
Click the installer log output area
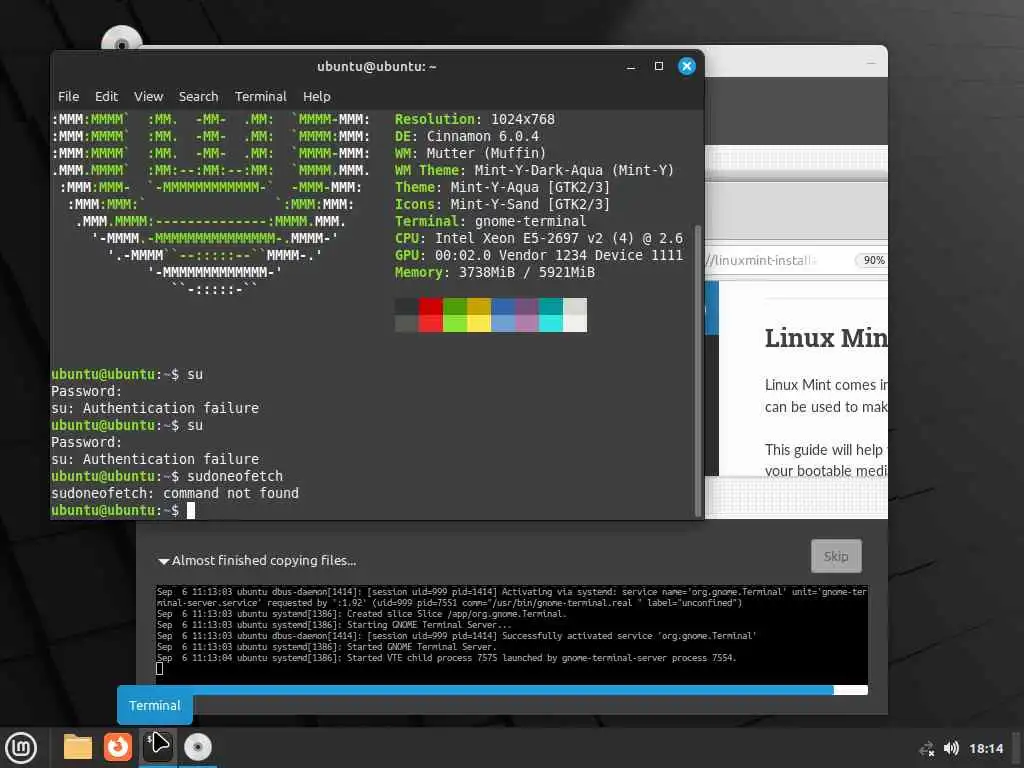tap(512, 635)
